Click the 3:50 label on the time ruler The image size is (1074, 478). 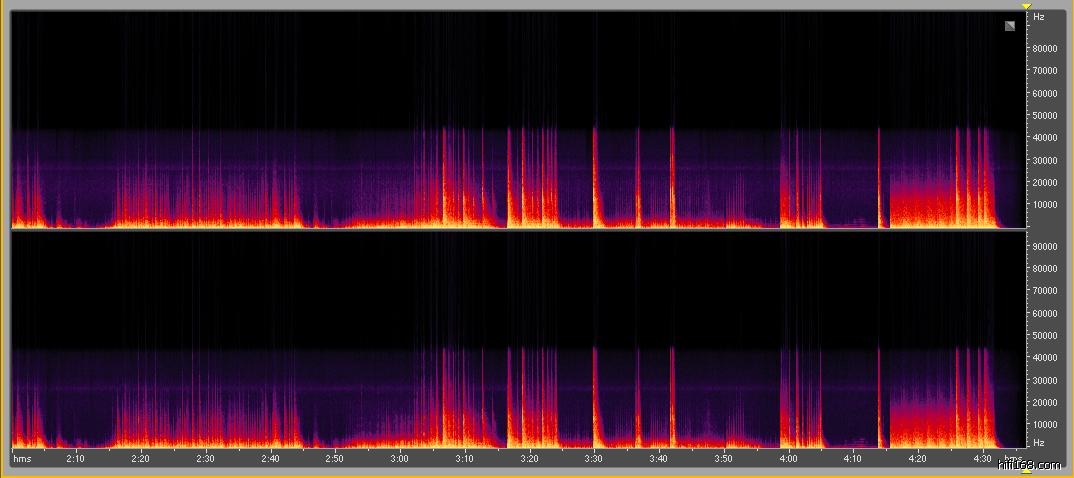coord(723,458)
